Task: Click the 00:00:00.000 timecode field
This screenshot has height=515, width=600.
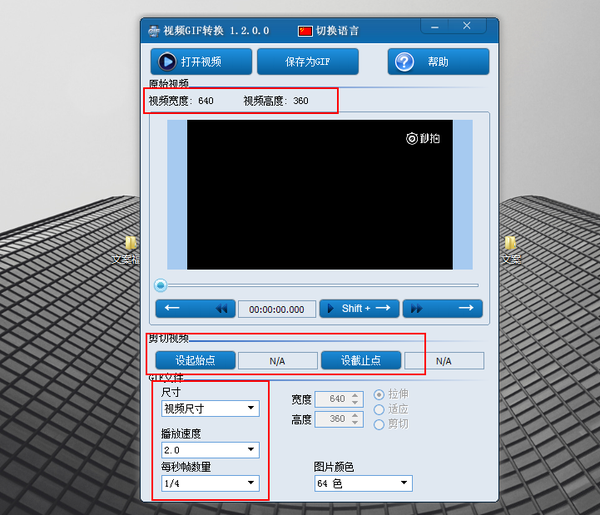Action: click(277, 309)
